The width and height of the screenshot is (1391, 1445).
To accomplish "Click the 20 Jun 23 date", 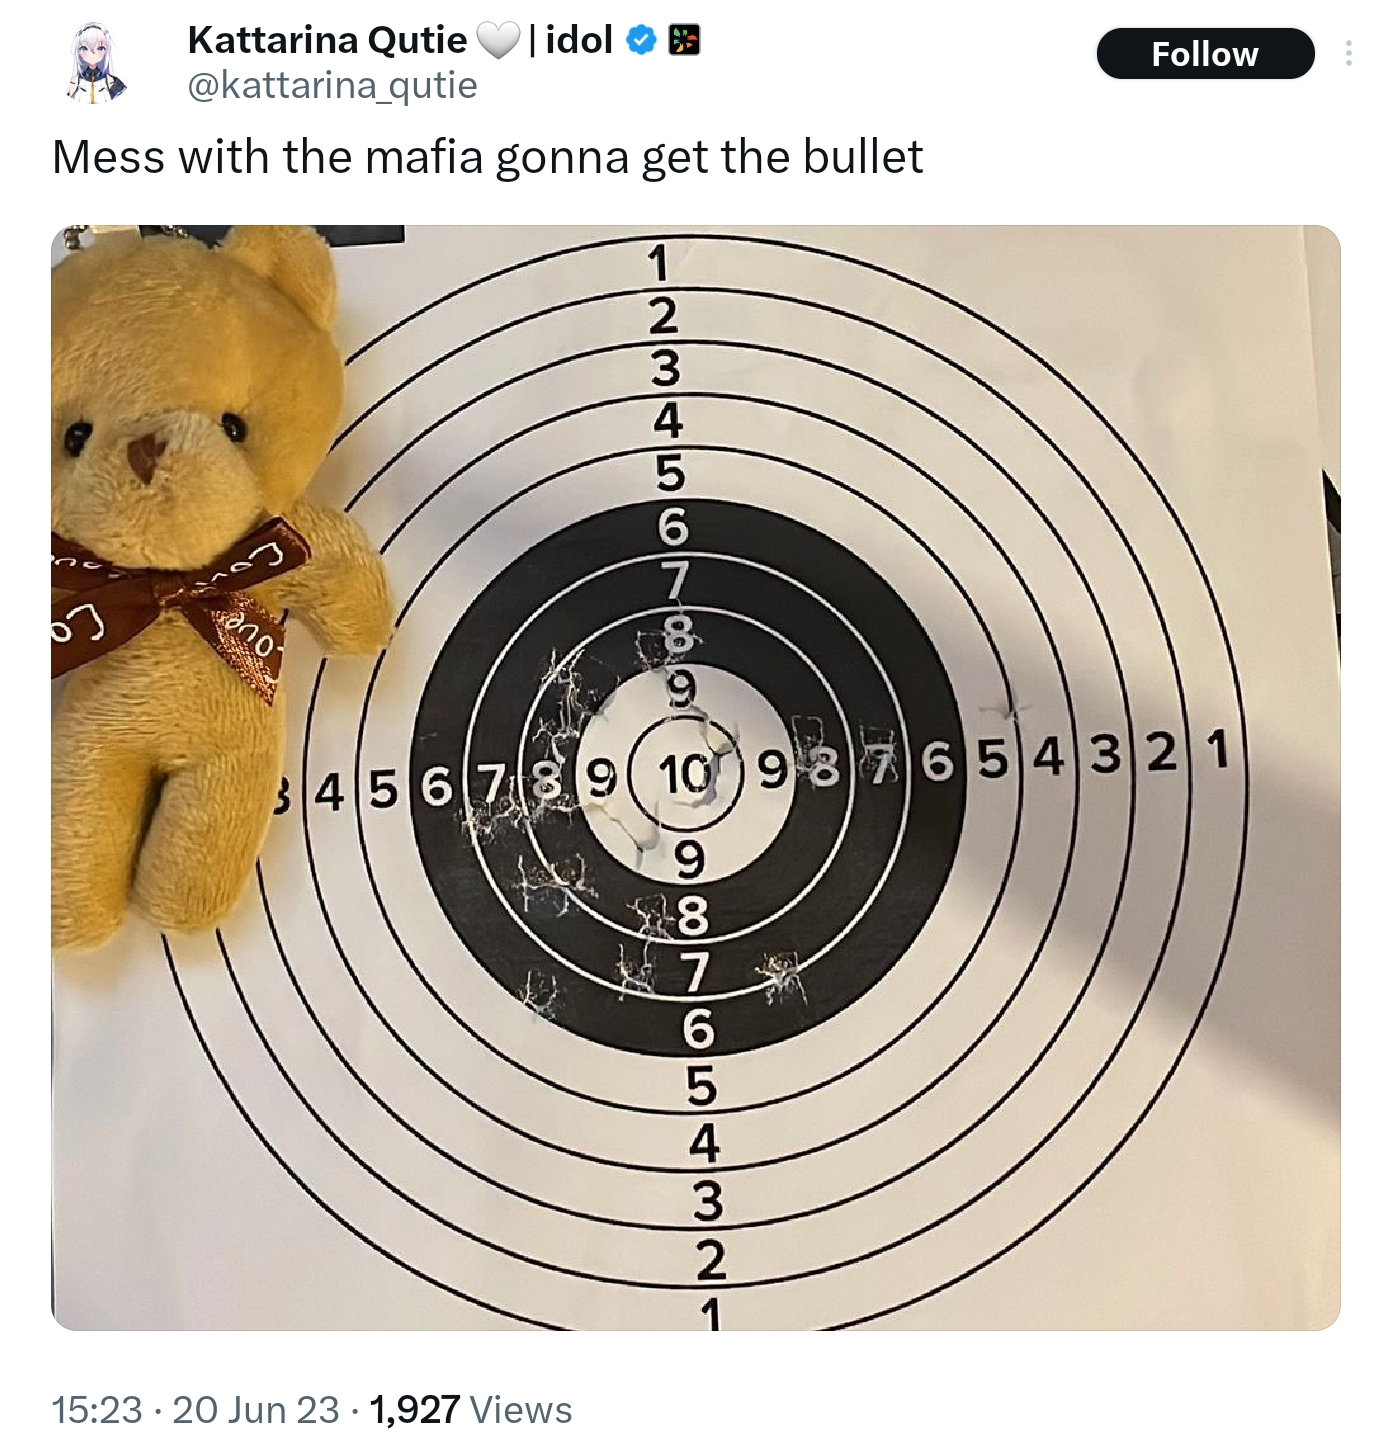I will [256, 1410].
